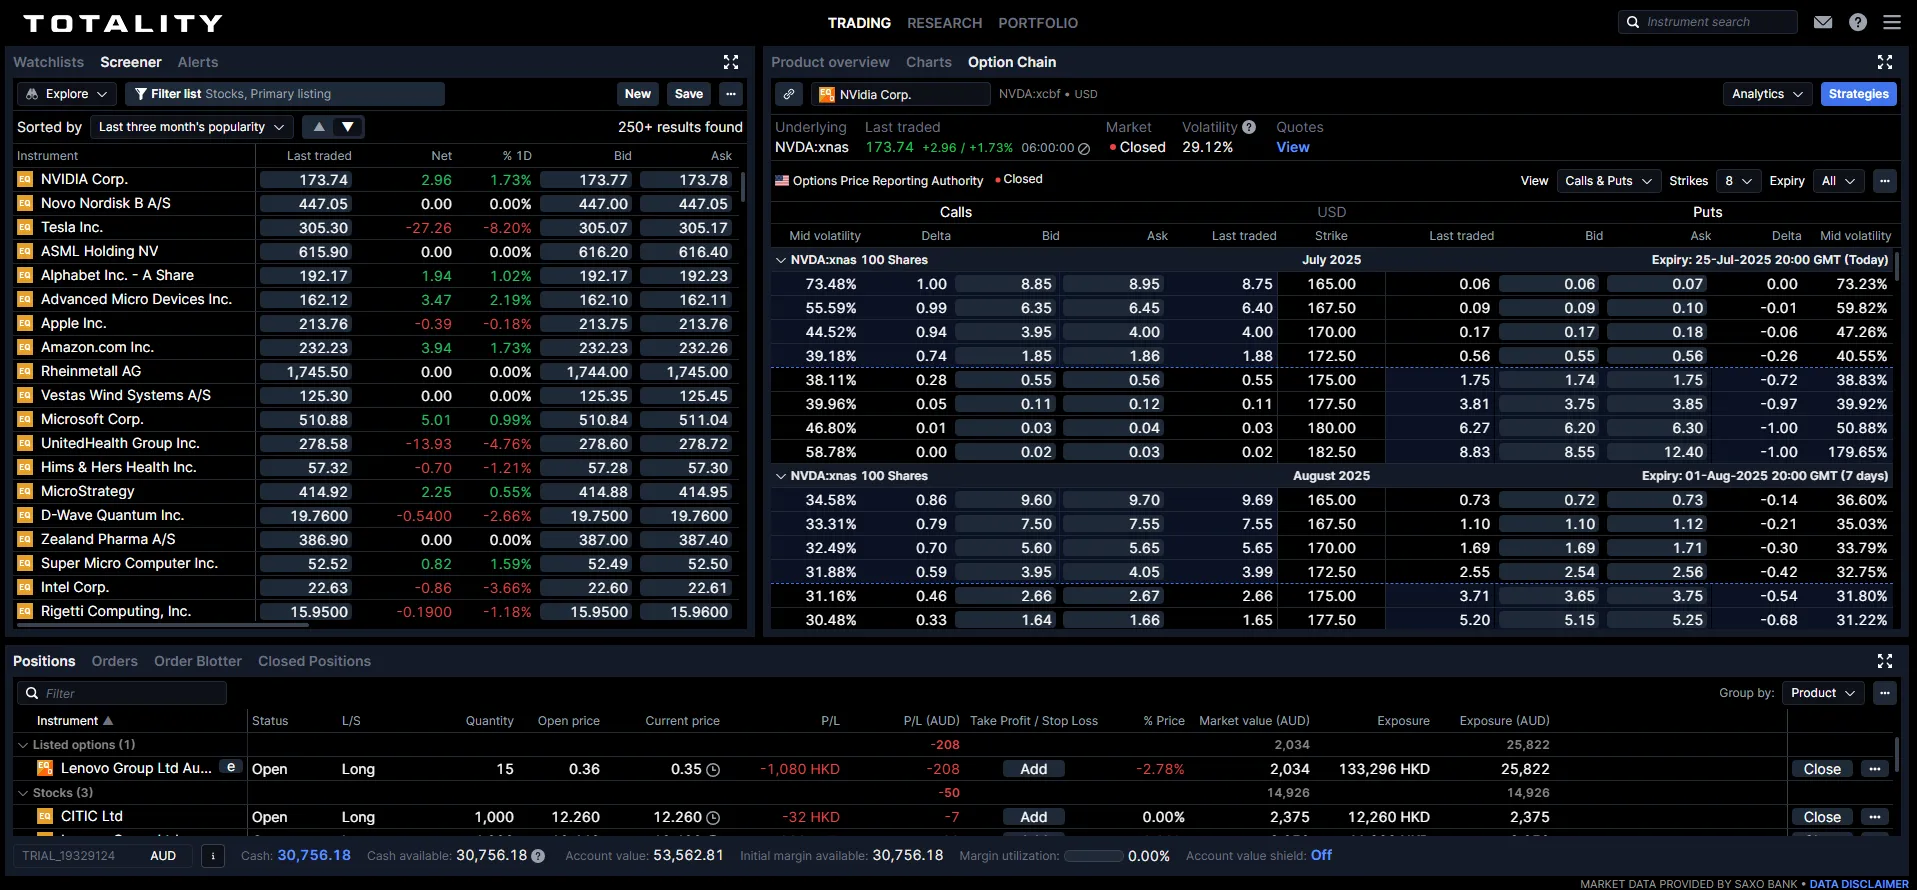Click Close button for Lenovo position
The height and width of the screenshot is (890, 1917).
[1822, 769]
